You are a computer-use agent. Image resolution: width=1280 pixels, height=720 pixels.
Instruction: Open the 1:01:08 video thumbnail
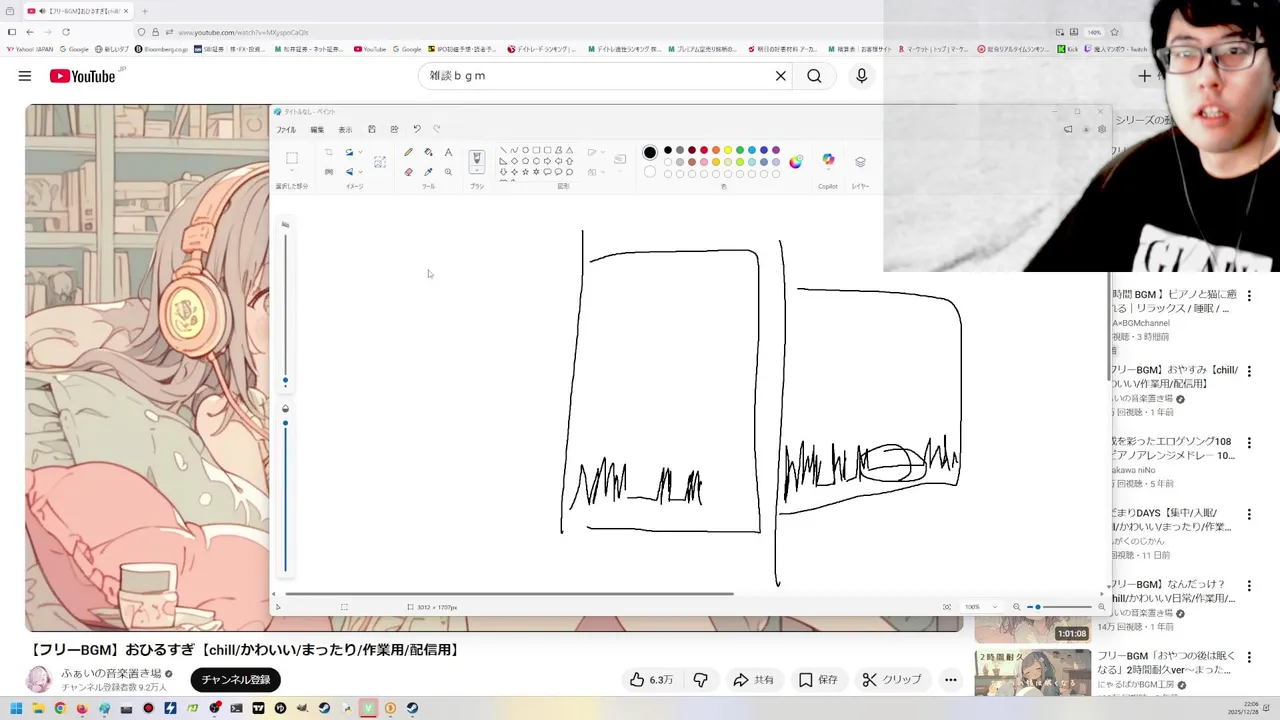[1033, 632]
